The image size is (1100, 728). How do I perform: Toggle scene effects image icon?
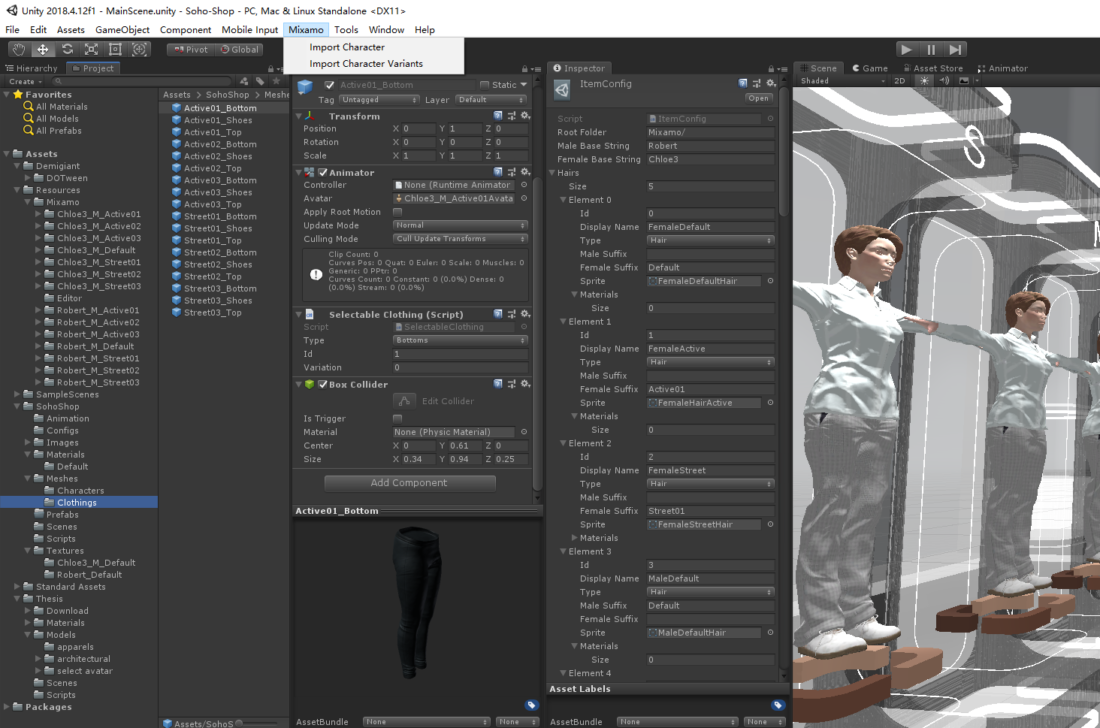coord(964,81)
